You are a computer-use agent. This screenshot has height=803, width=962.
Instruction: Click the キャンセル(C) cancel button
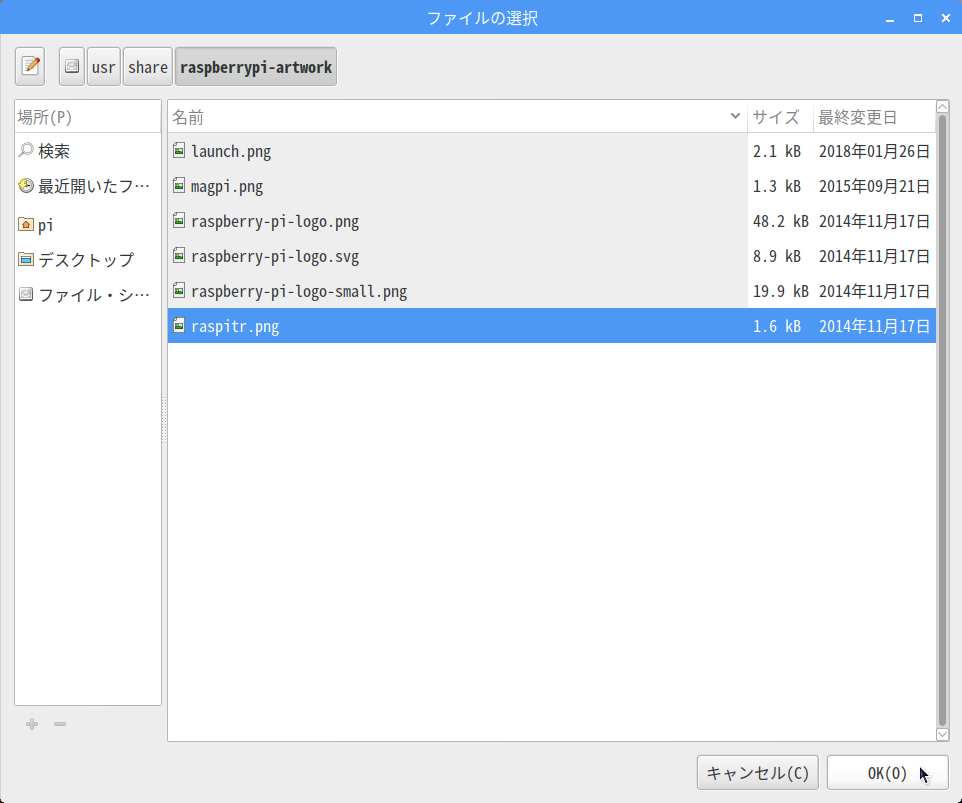click(758, 772)
